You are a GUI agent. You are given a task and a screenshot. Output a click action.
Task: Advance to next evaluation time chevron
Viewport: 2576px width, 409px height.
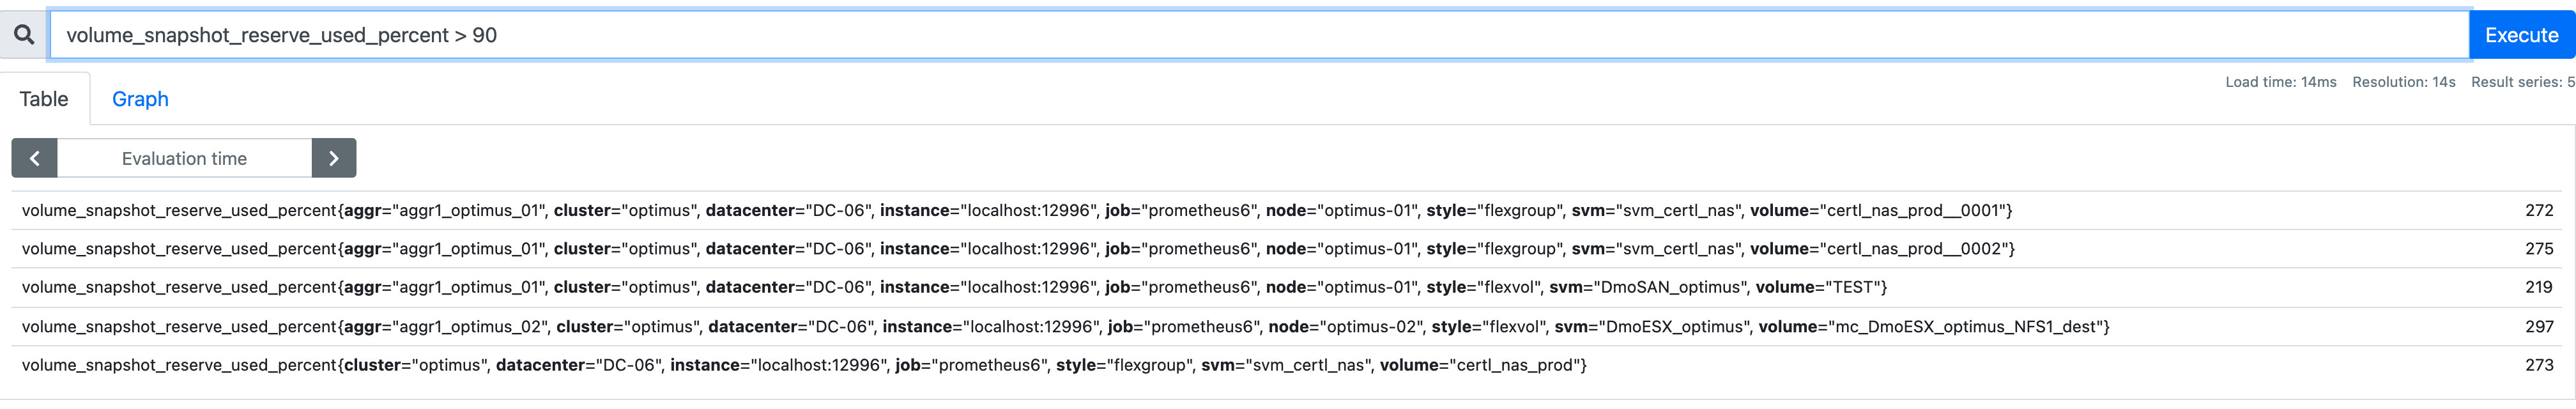coord(334,158)
